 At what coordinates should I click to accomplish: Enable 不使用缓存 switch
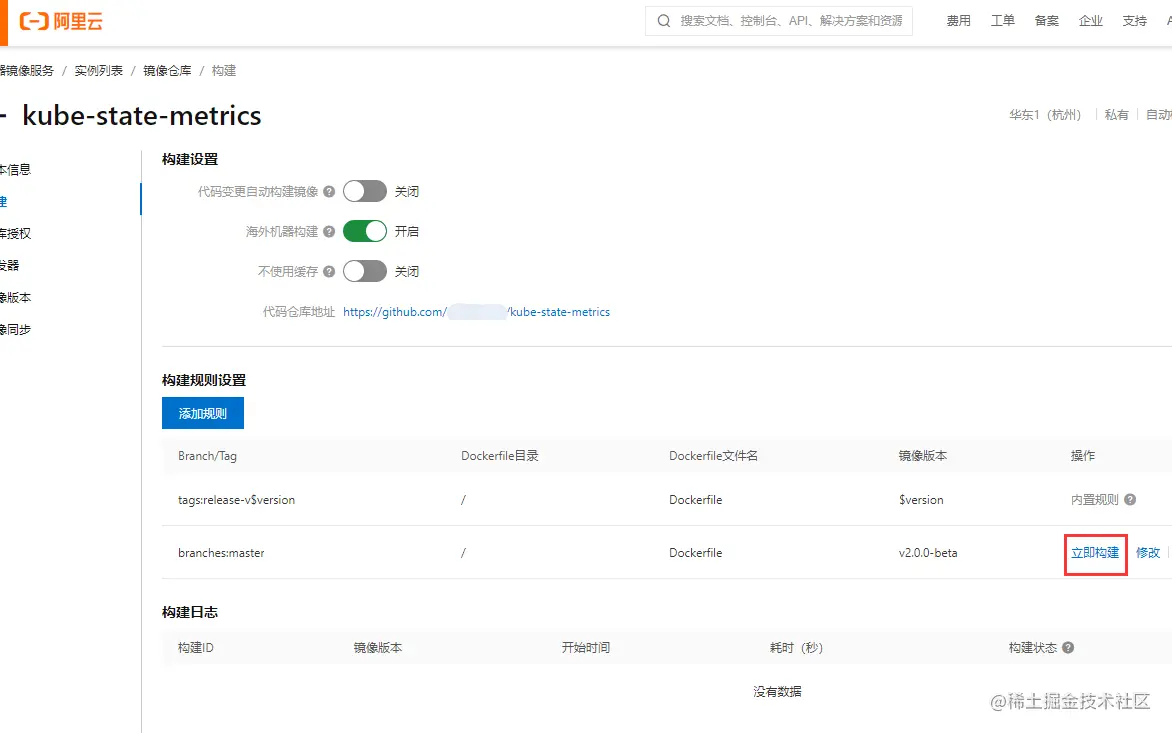pos(365,271)
